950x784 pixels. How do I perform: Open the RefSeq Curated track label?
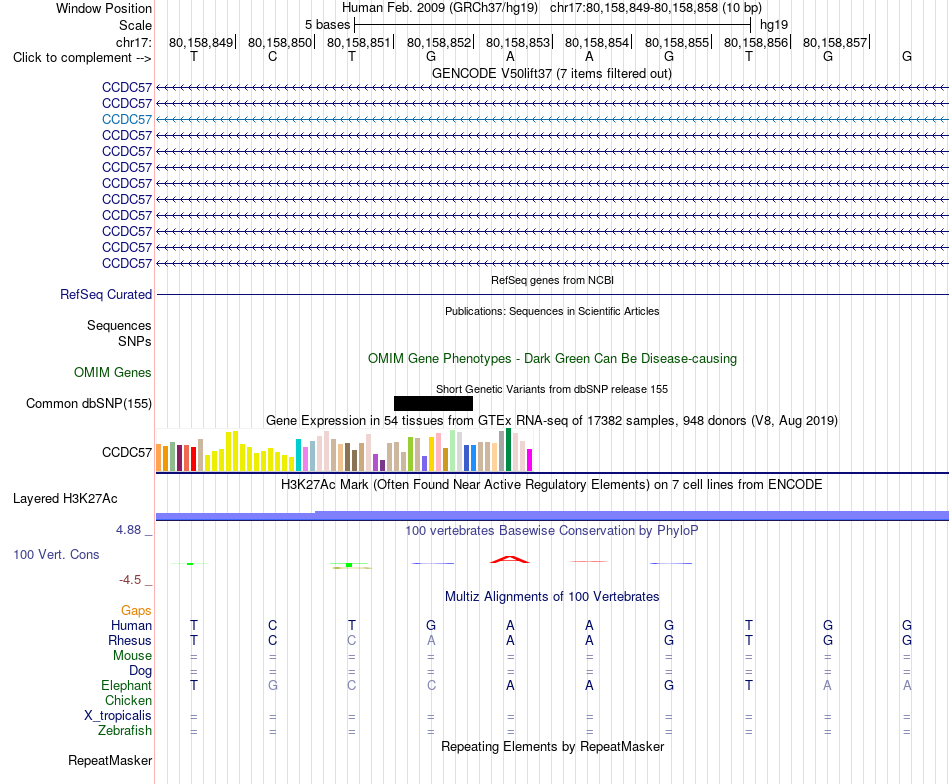click(x=106, y=294)
